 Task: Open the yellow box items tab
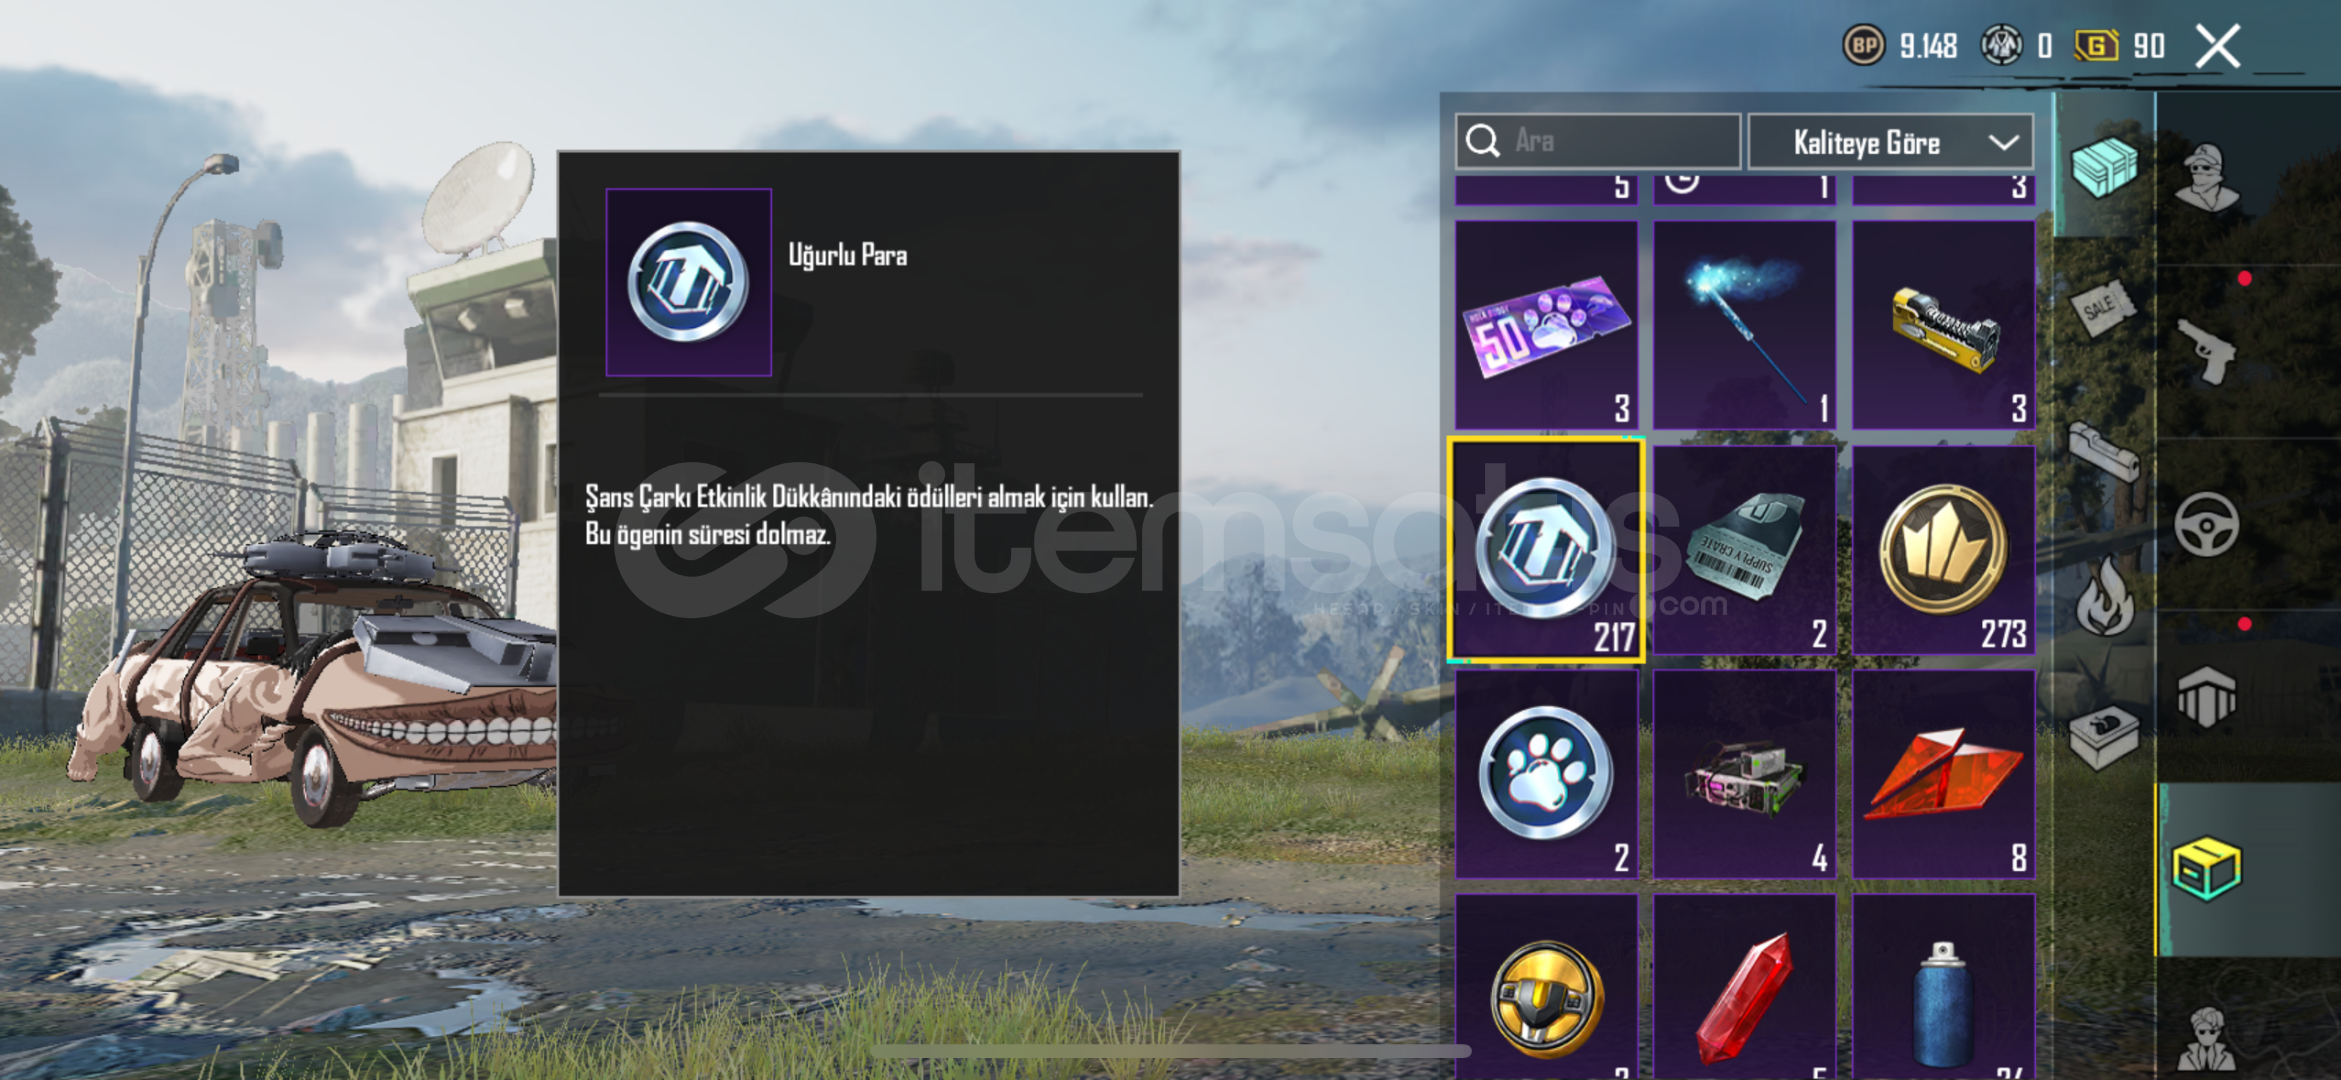tap(2206, 869)
